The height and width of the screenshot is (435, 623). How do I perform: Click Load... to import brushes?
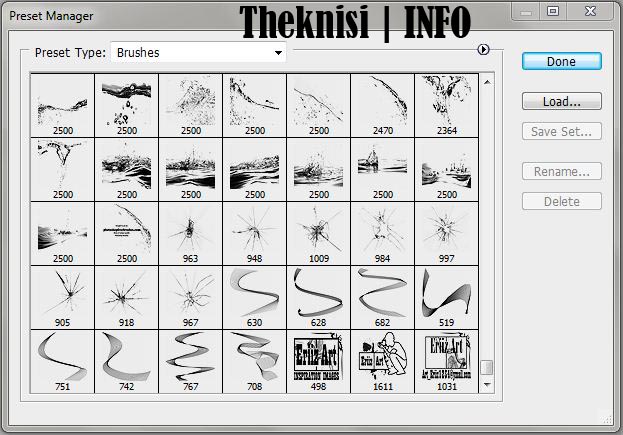[x=561, y=101]
